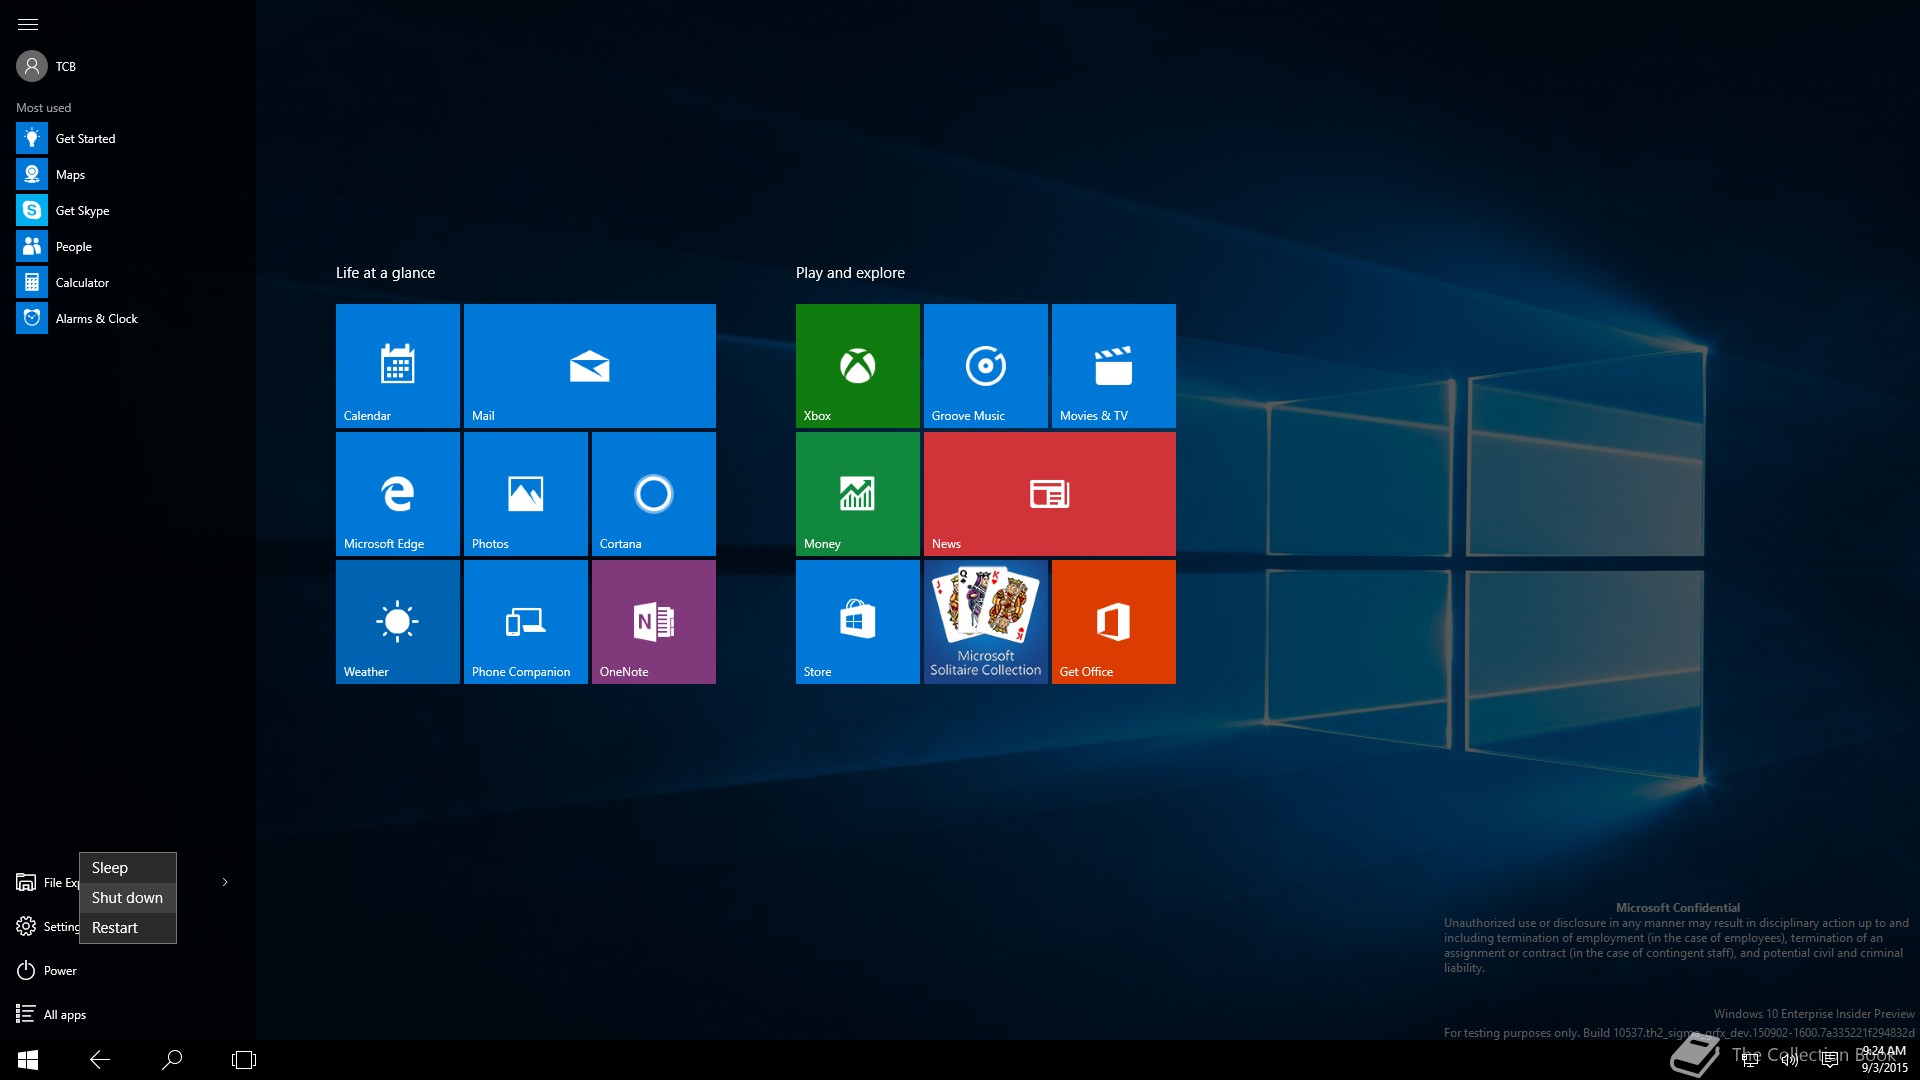Screen dimensions: 1920x1080
Task: Open the Weather tile
Action: (x=398, y=622)
